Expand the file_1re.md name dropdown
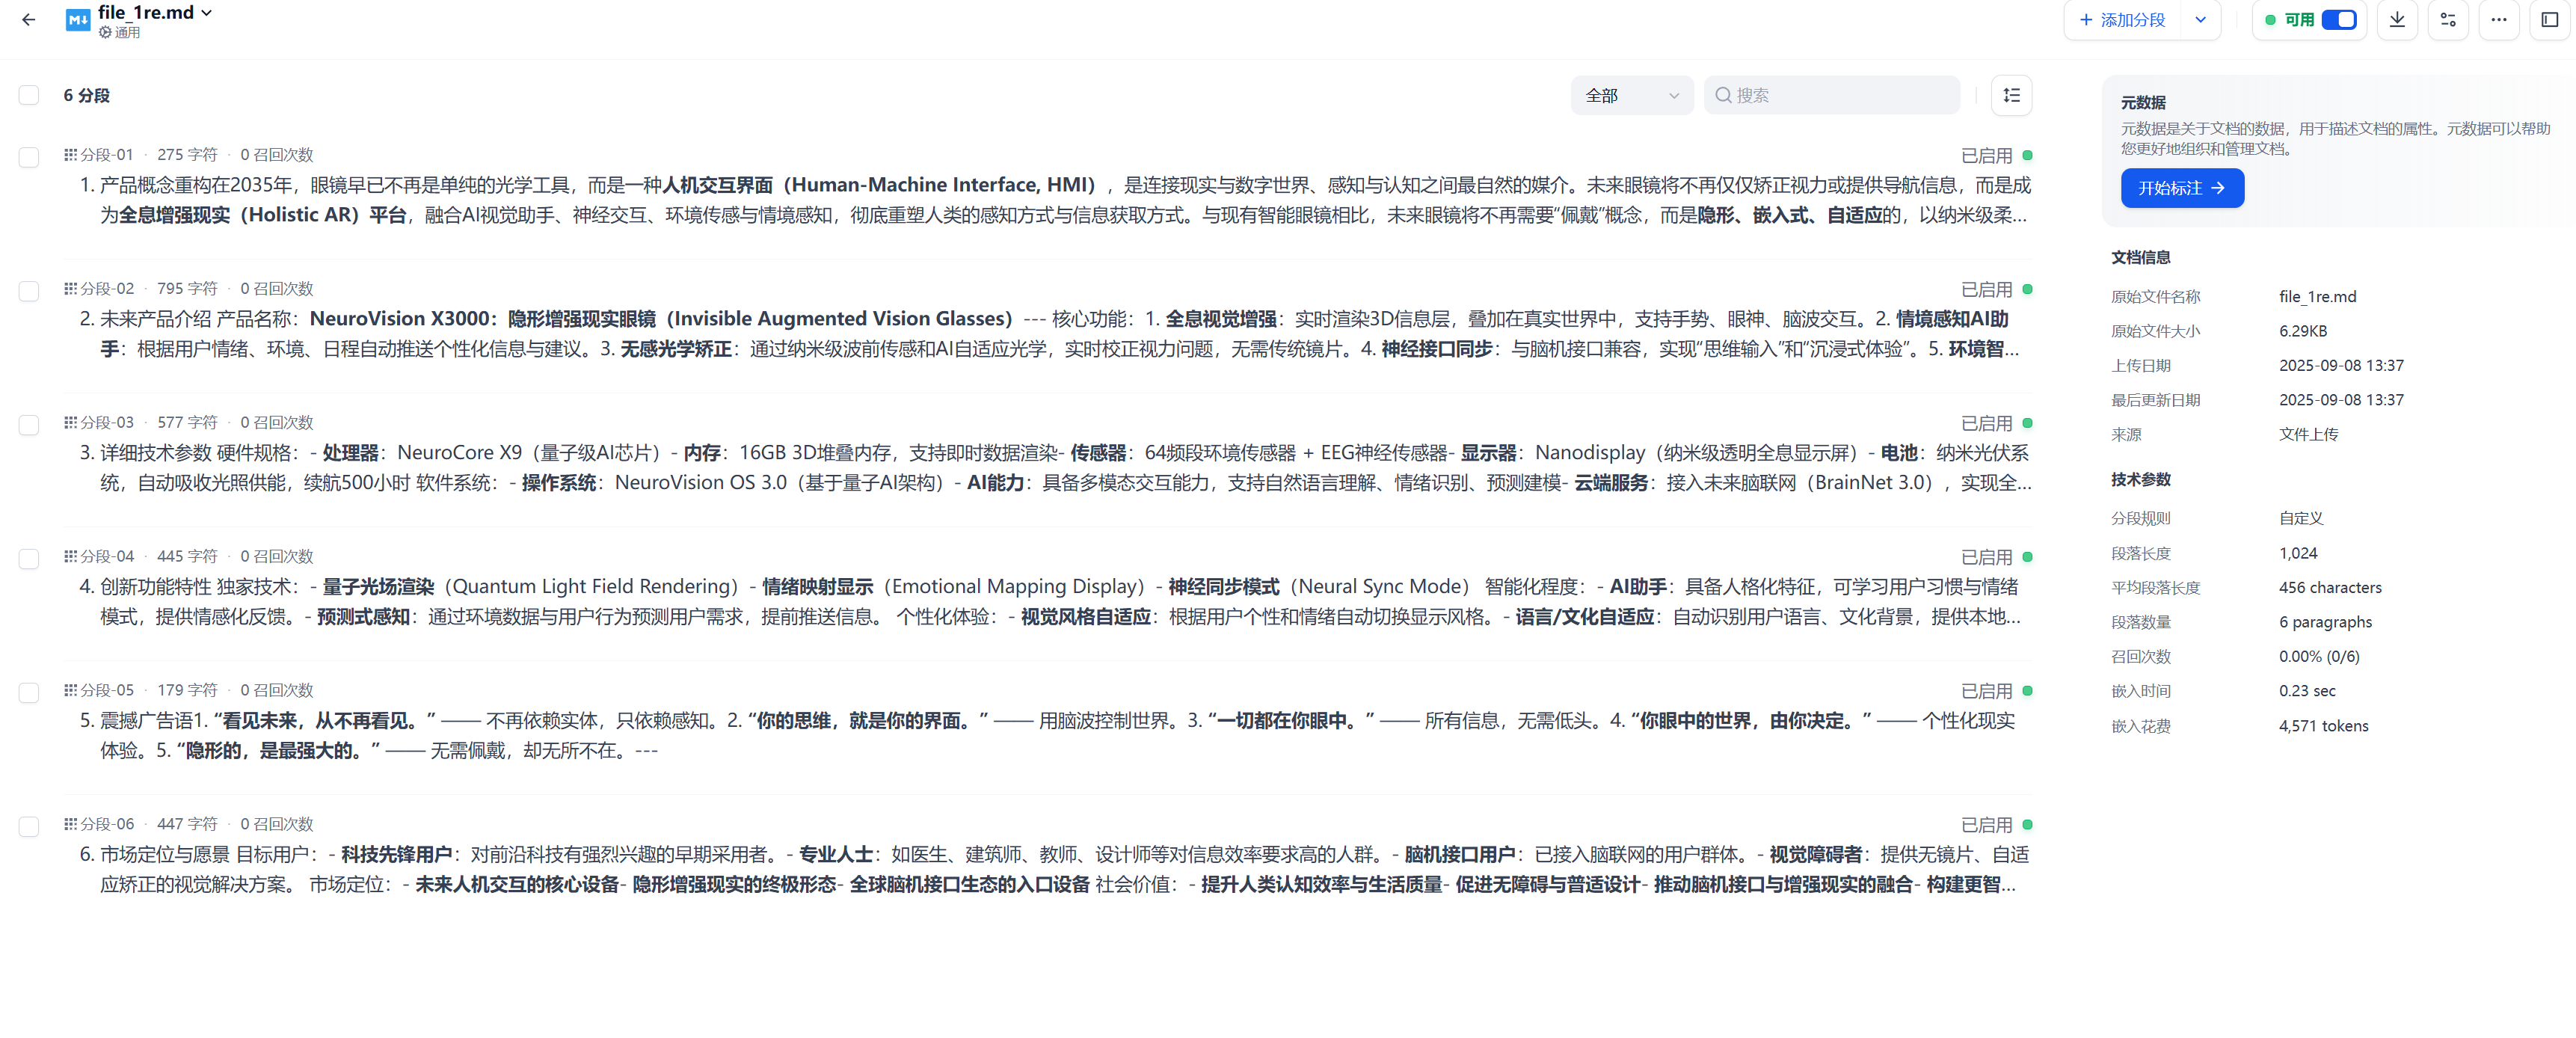Viewport: 2576px width, 1038px height. [x=206, y=13]
